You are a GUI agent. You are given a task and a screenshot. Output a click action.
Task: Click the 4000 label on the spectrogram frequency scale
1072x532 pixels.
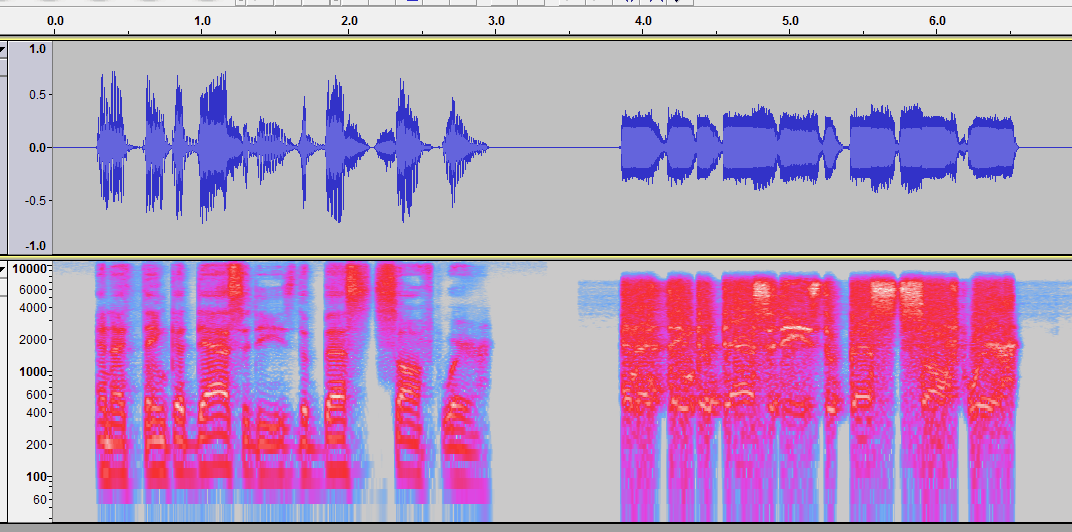(34, 308)
